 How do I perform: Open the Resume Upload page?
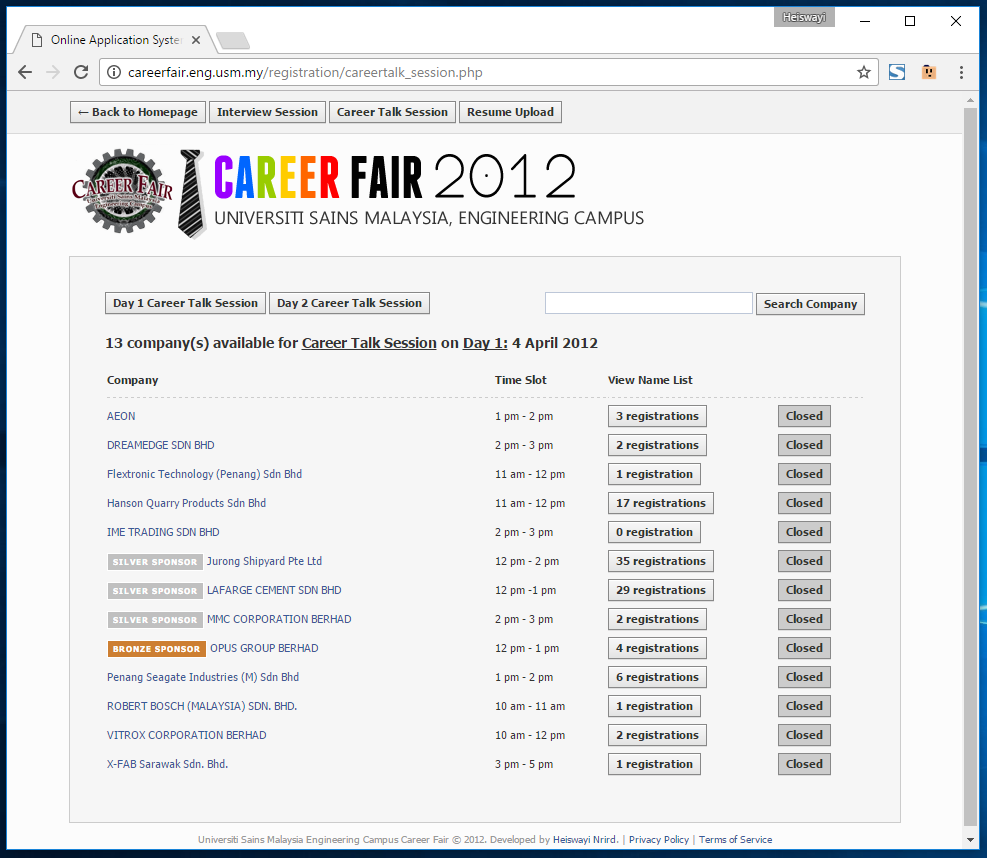click(x=510, y=112)
